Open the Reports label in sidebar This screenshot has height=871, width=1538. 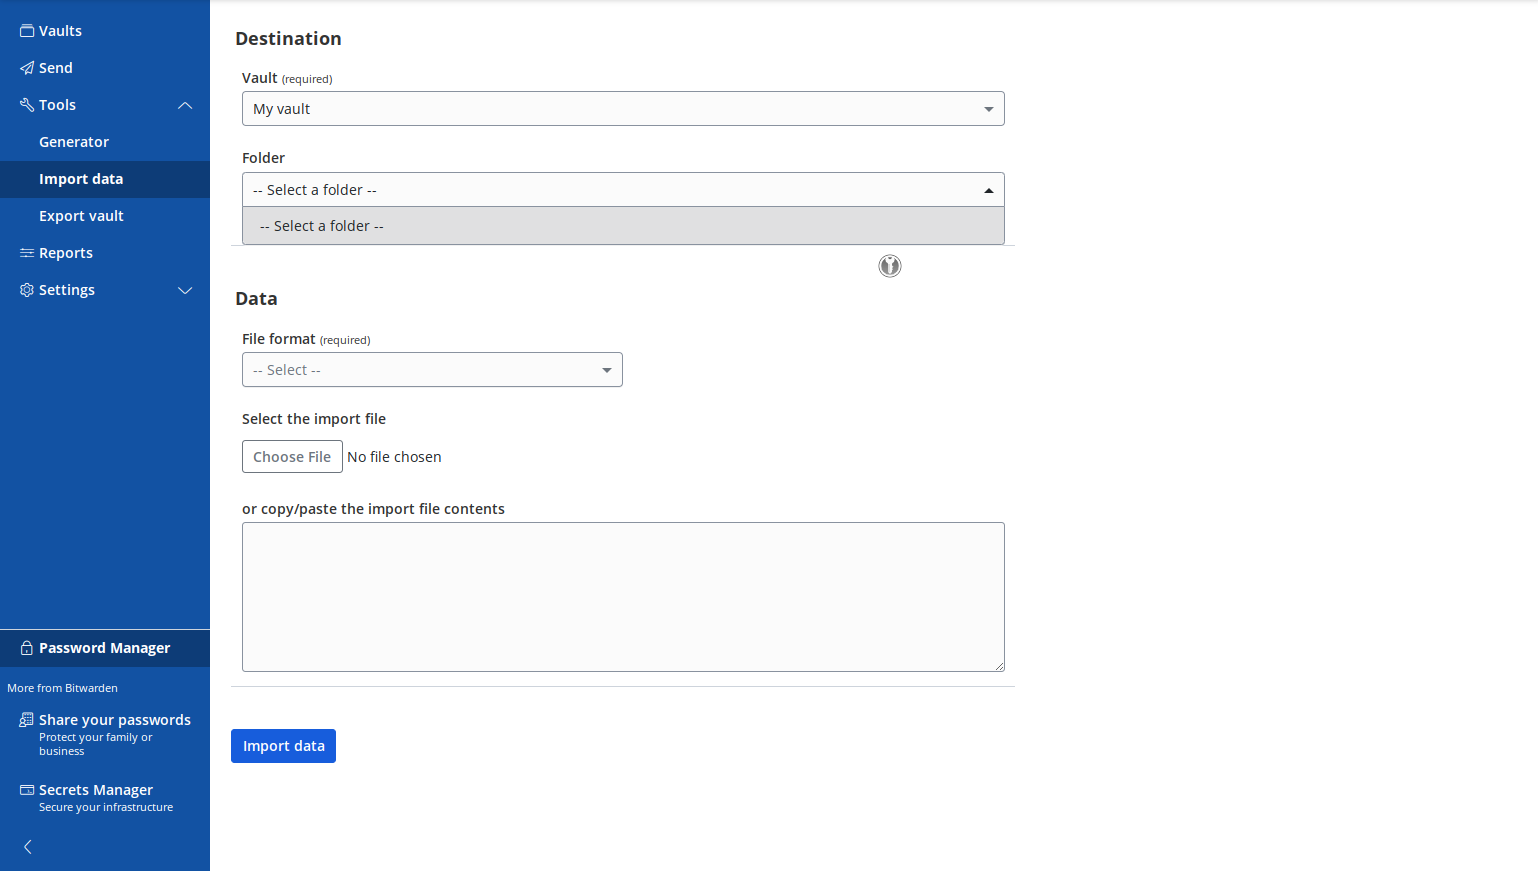pos(66,253)
